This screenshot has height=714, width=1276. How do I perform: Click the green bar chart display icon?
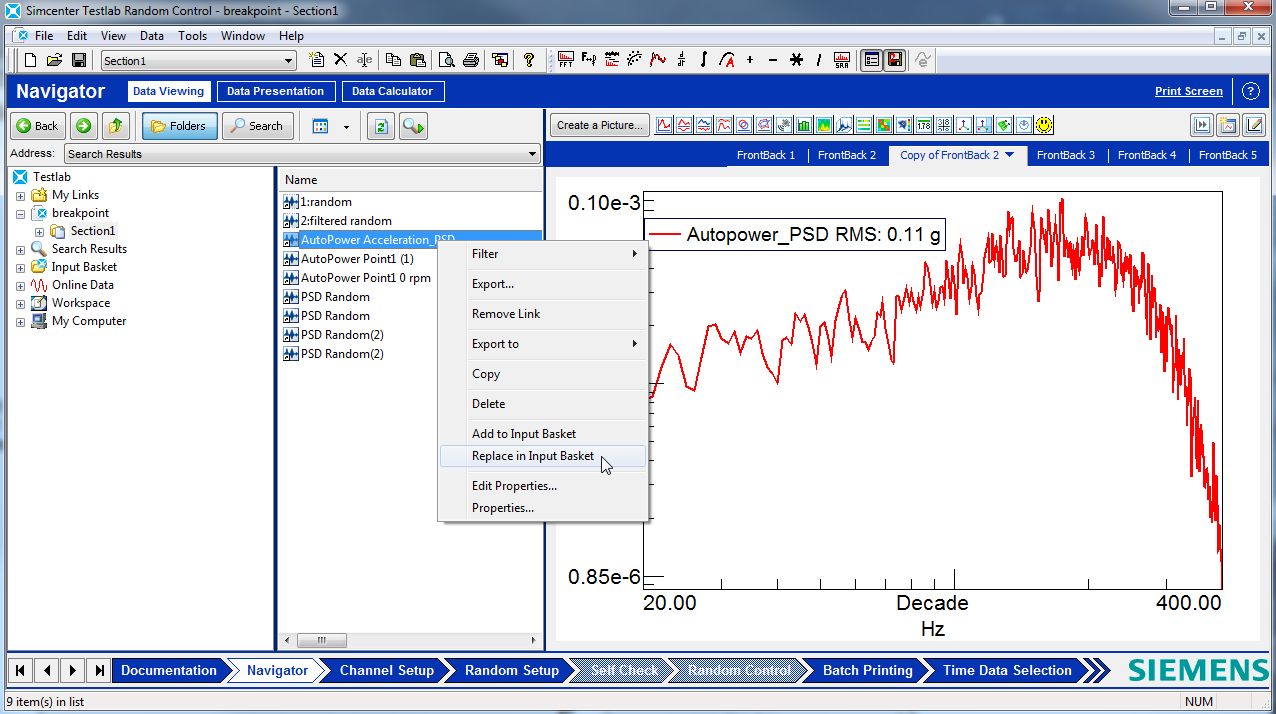(x=805, y=125)
